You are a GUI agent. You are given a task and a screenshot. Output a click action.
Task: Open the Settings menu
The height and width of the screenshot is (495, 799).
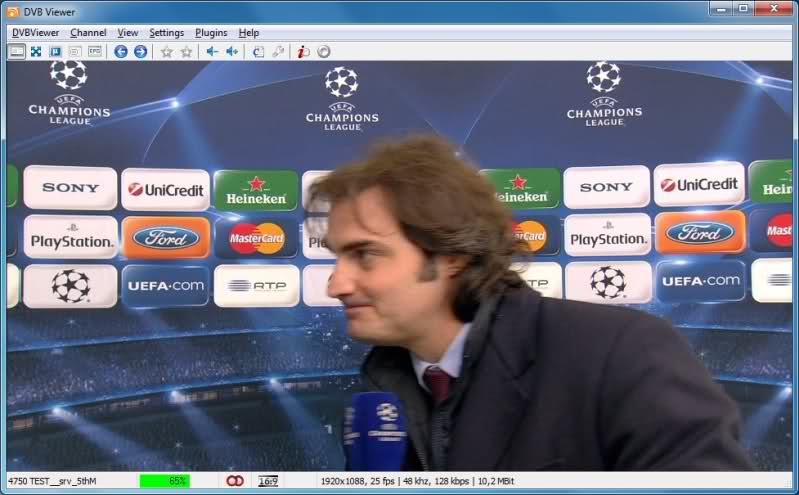pos(166,33)
